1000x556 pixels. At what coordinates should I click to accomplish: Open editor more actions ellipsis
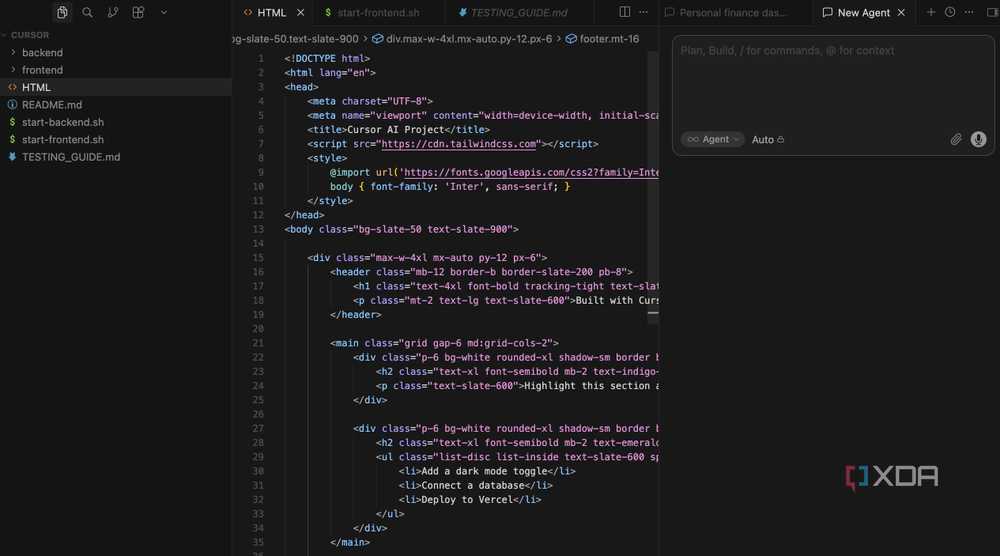tap(643, 12)
